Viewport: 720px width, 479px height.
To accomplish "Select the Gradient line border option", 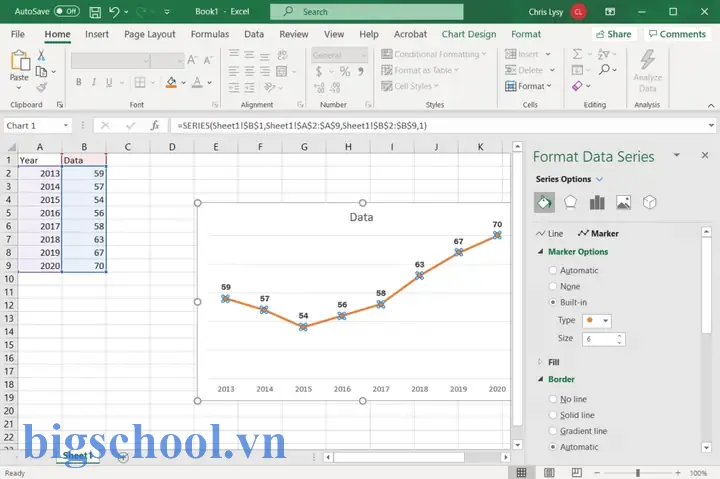I will coord(553,431).
